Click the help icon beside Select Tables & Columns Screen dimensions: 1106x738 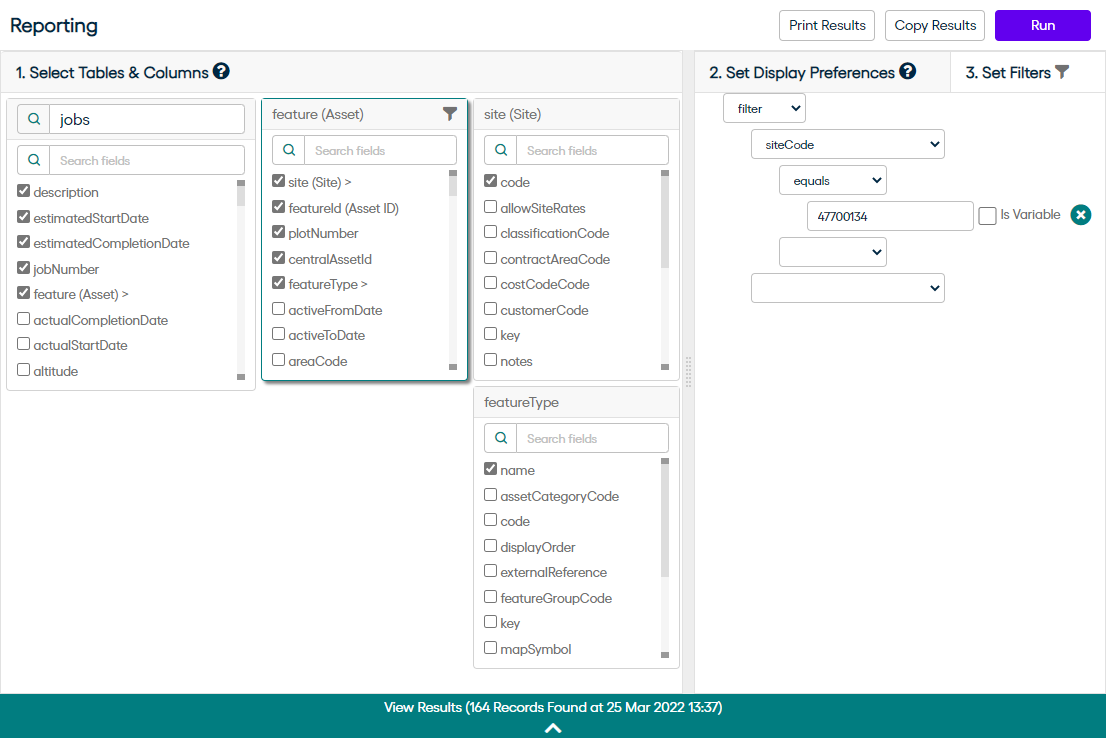point(221,72)
